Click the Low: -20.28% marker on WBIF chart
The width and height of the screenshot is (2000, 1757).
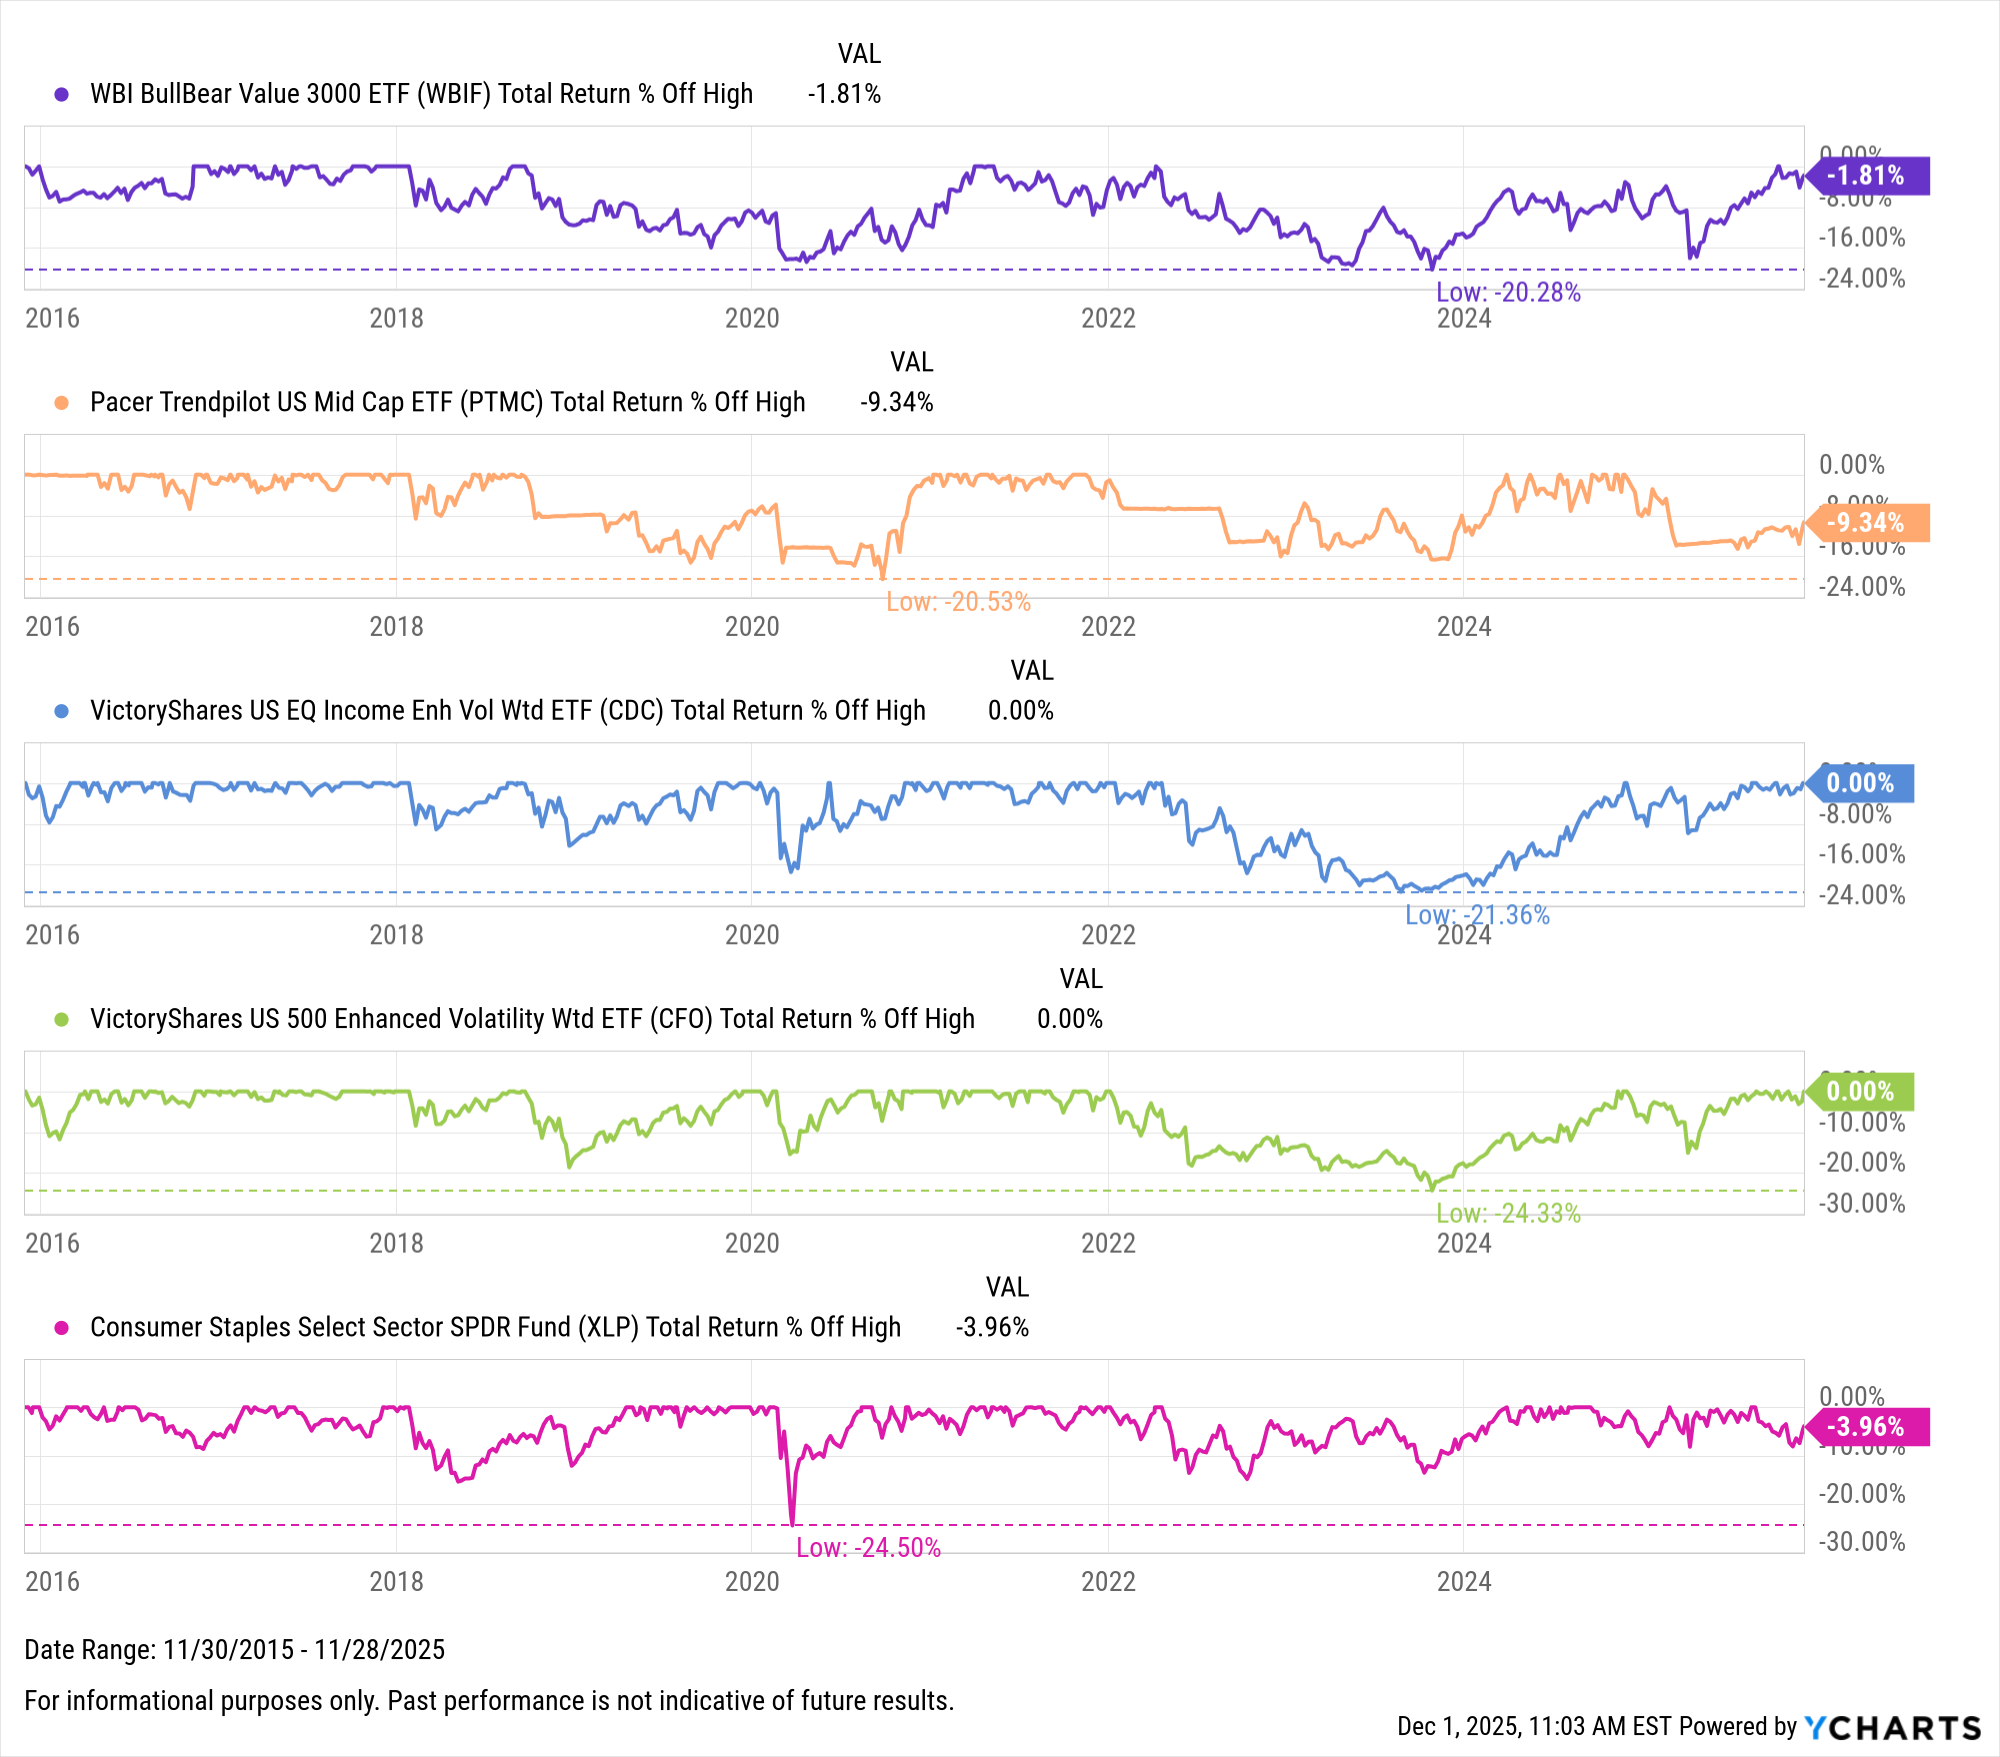(x=1508, y=293)
